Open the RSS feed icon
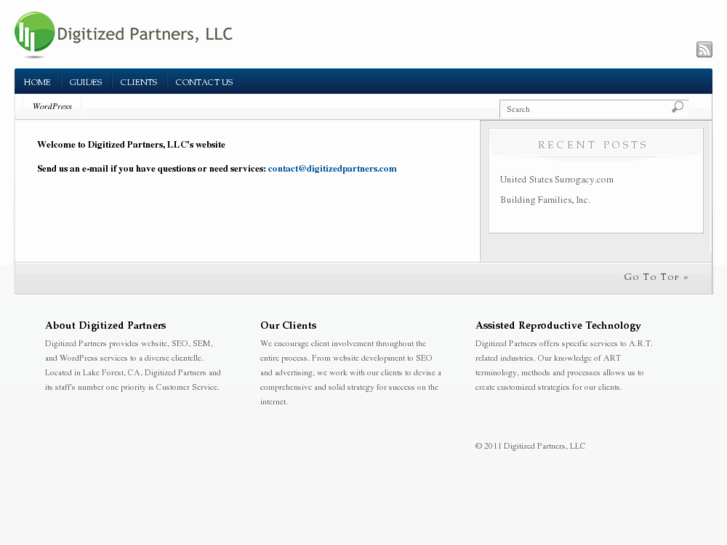The width and height of the screenshot is (727, 545). 704,49
